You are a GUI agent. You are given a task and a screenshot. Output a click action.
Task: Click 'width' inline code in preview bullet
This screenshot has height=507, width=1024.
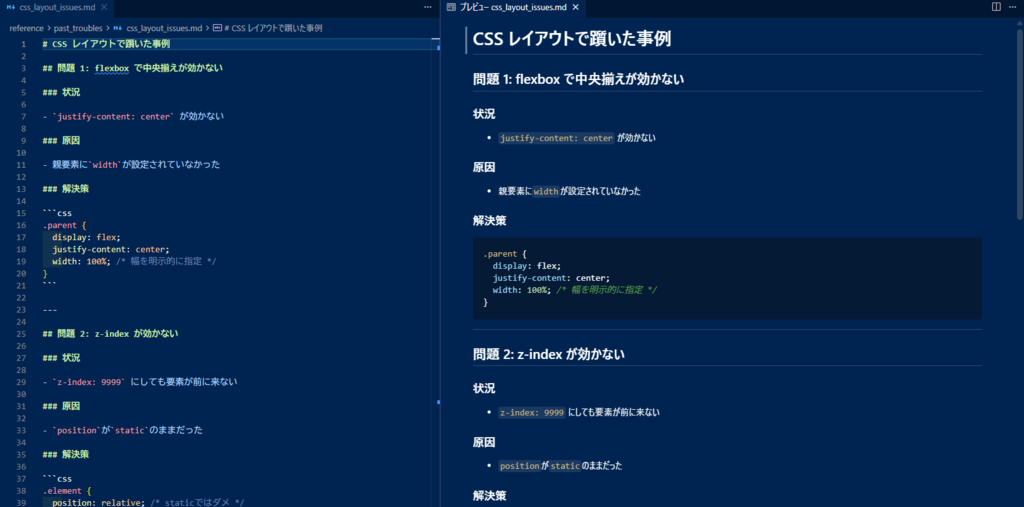coord(547,192)
